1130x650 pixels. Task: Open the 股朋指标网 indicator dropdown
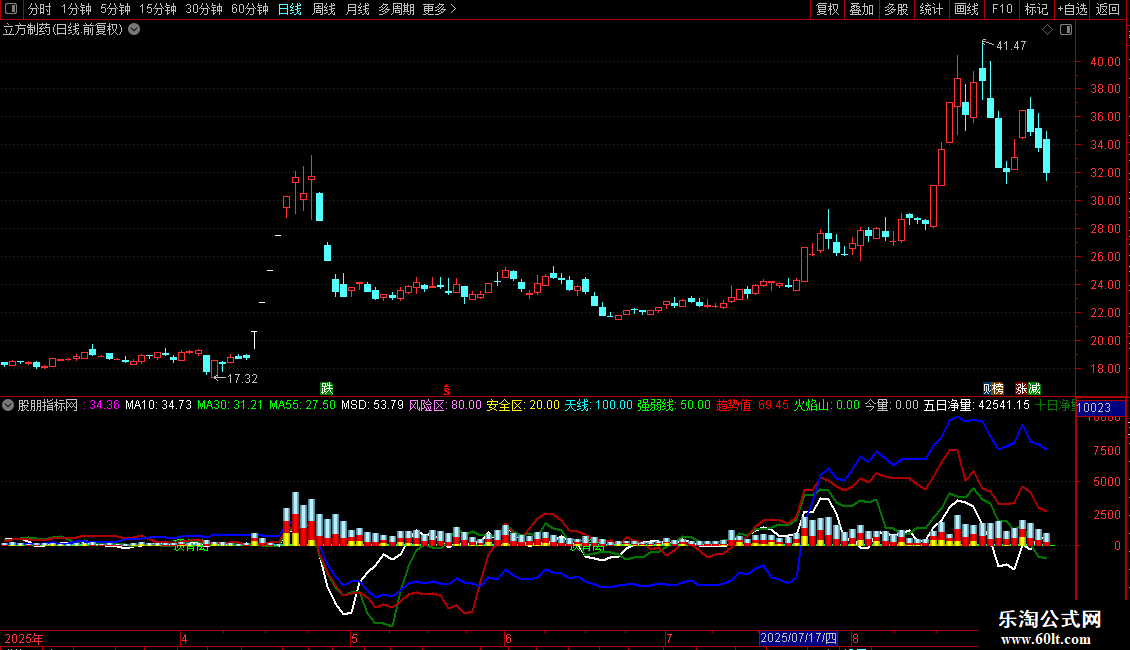[x=8, y=405]
